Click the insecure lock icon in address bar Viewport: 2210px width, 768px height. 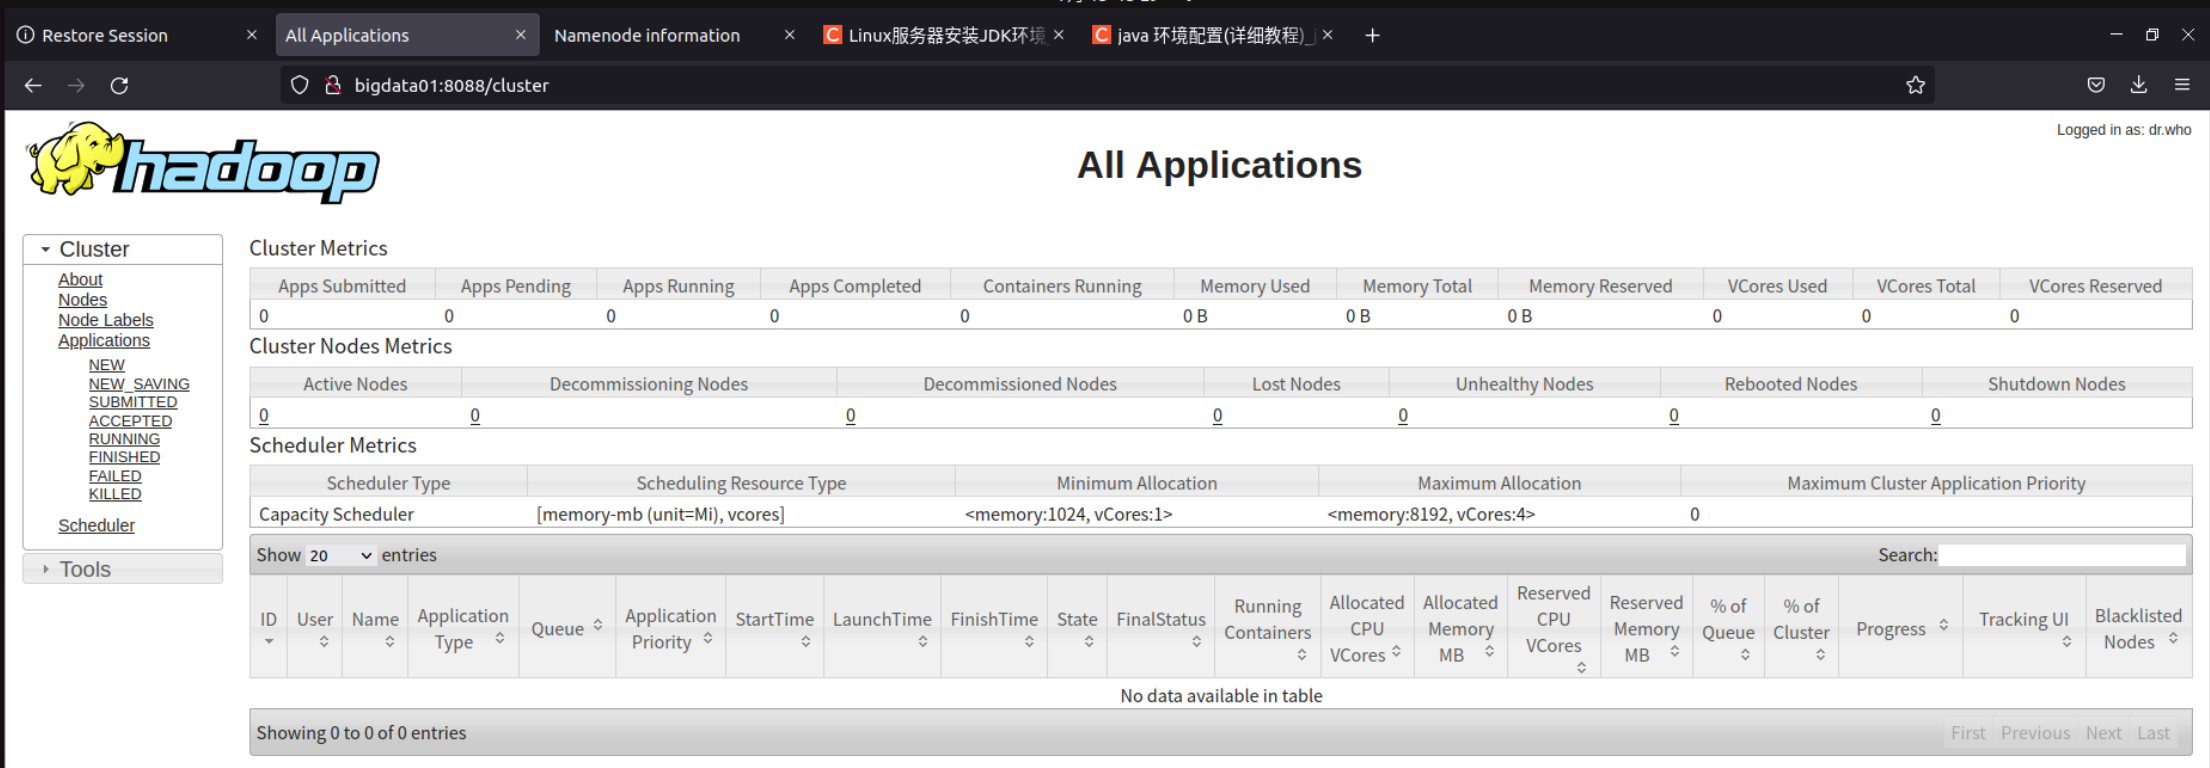[333, 86]
